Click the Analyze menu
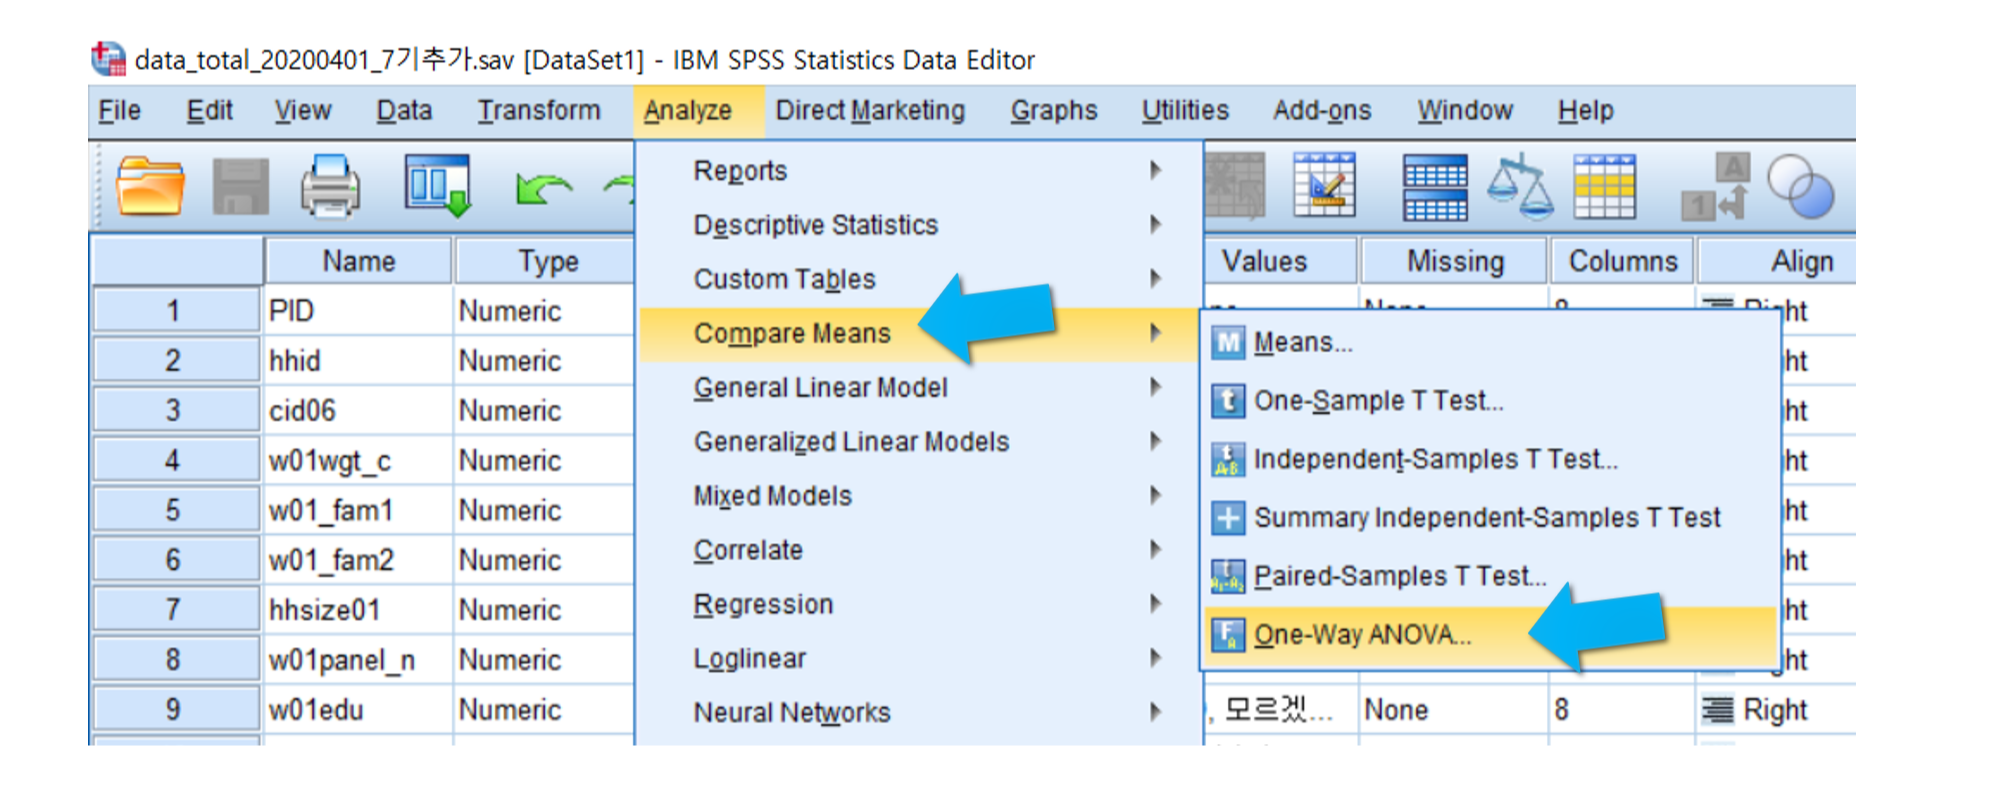This screenshot has height=790, width=2000. point(688,110)
